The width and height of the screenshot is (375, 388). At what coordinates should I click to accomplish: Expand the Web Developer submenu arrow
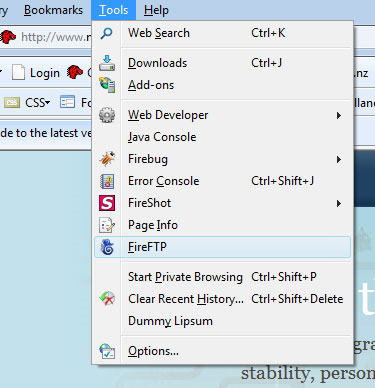click(339, 115)
